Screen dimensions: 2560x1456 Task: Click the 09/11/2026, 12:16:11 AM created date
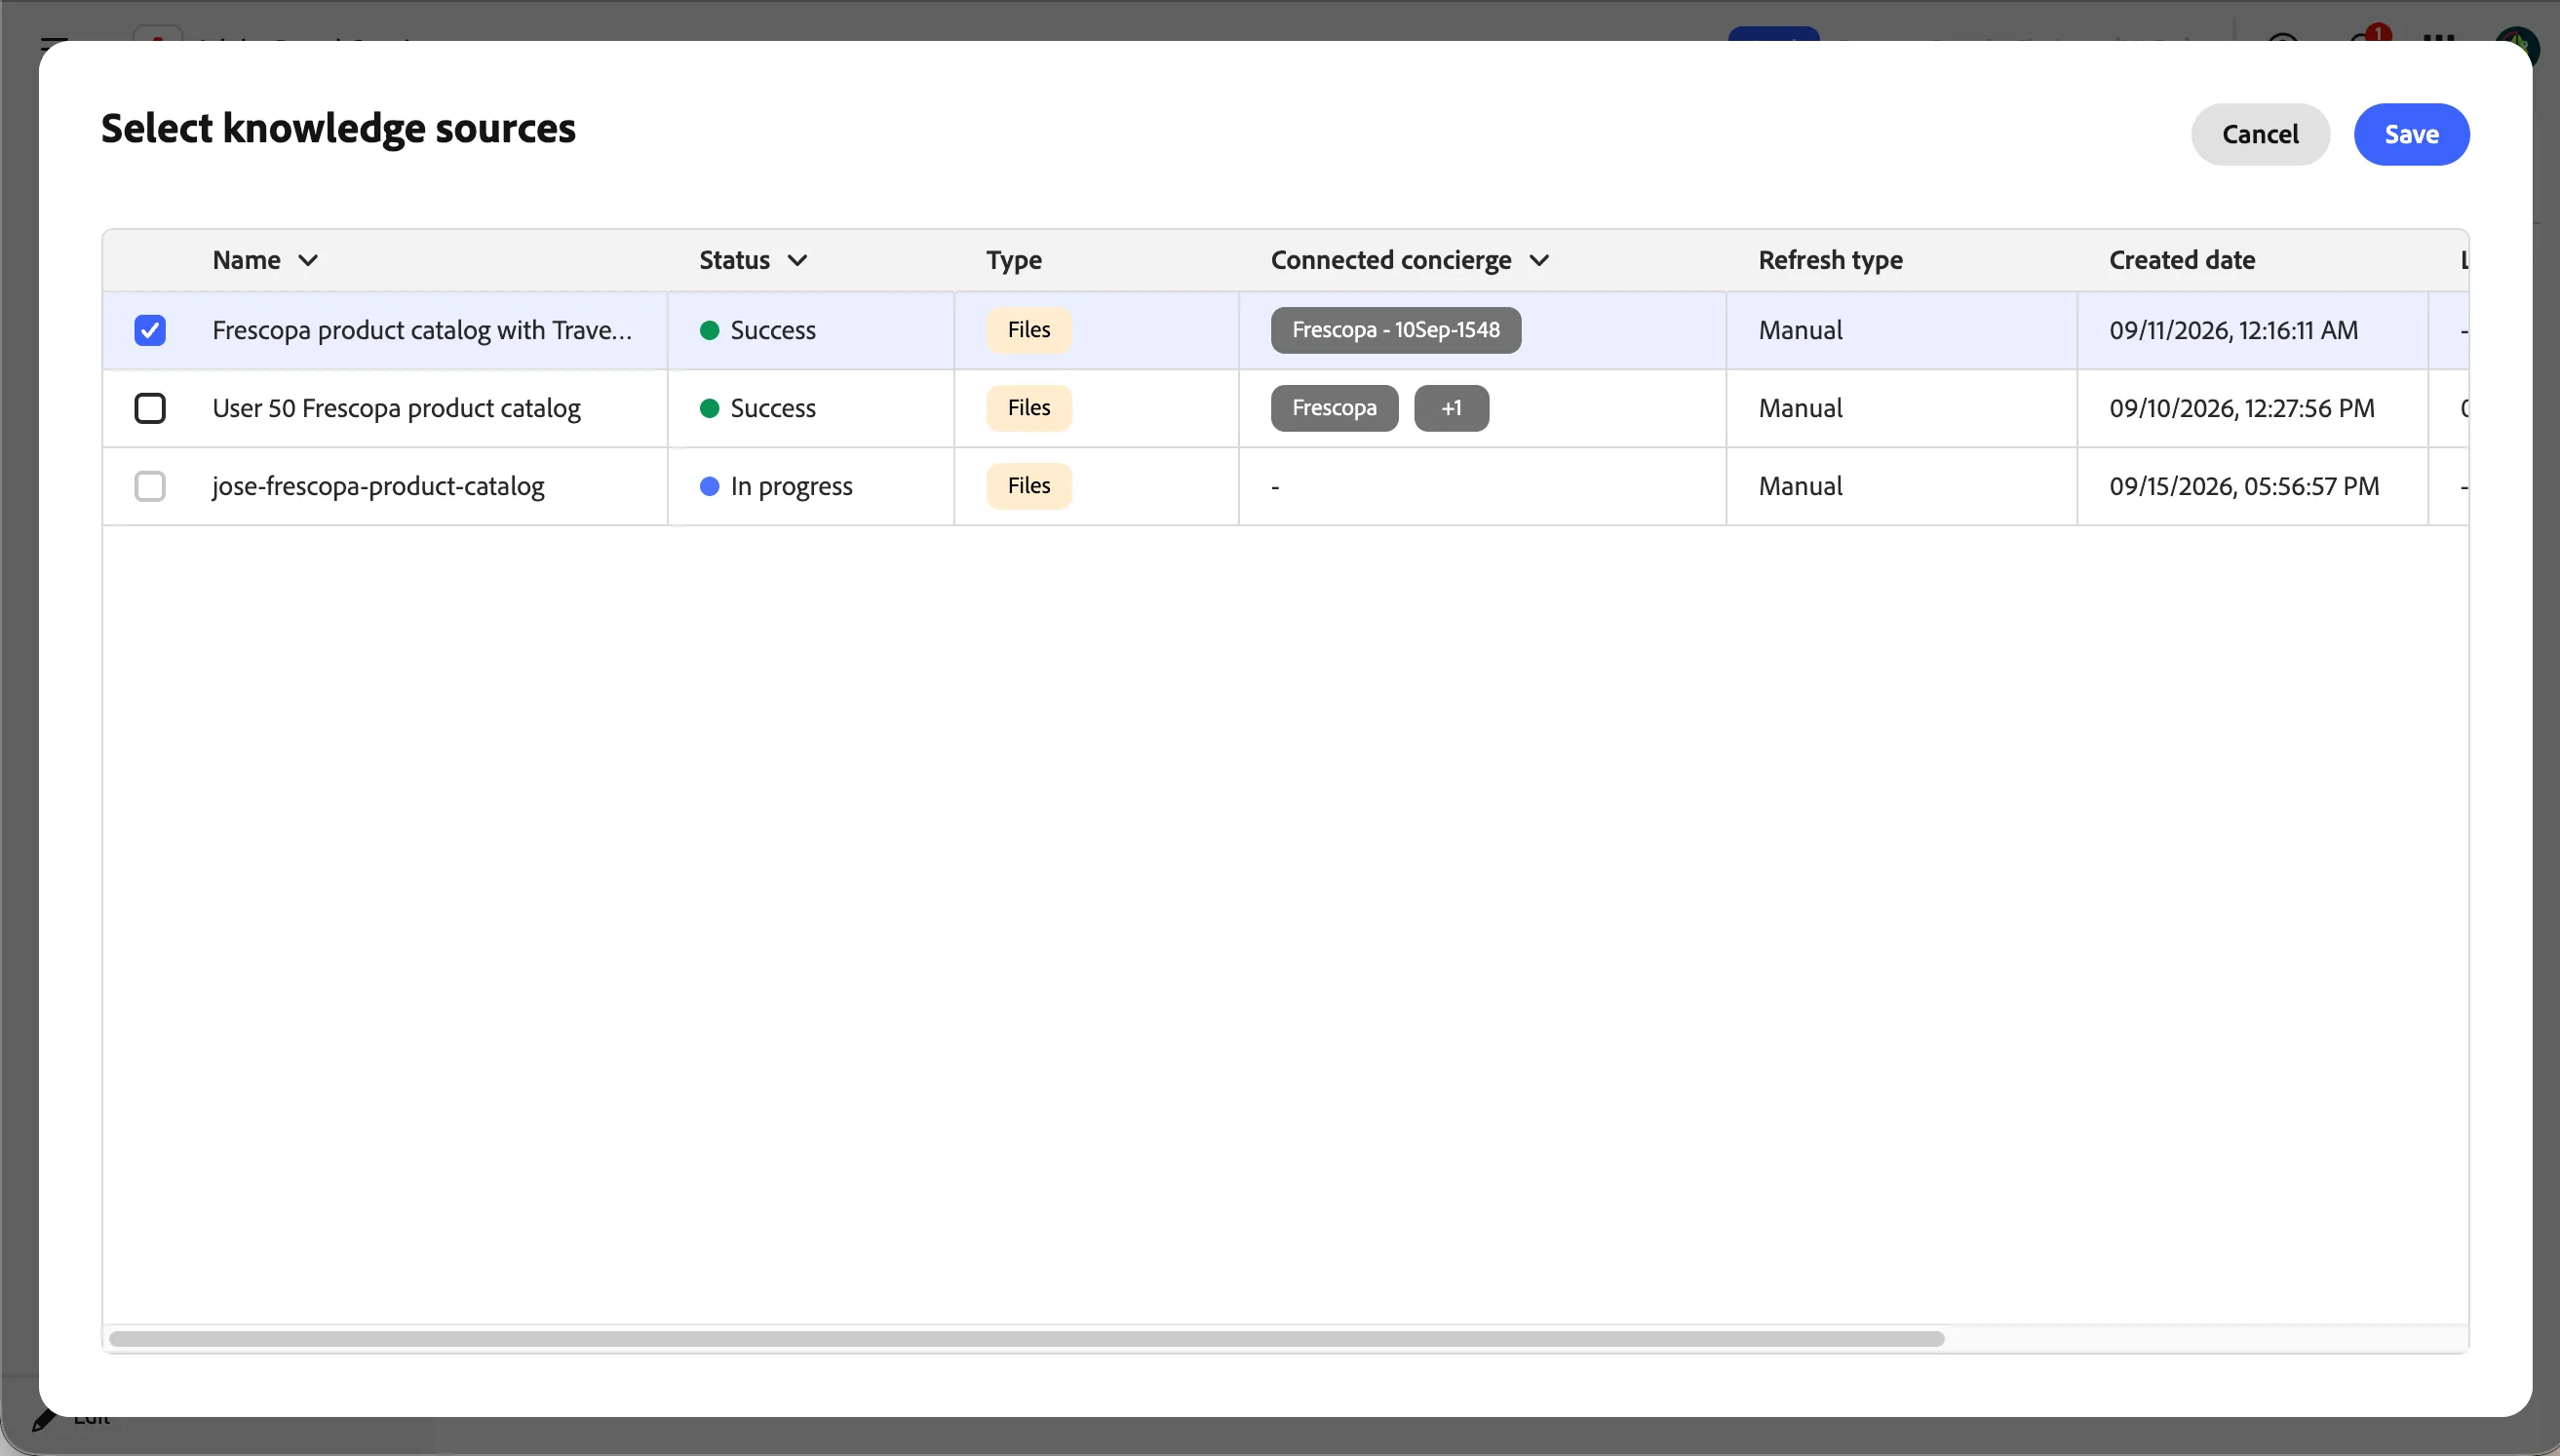click(x=2234, y=330)
